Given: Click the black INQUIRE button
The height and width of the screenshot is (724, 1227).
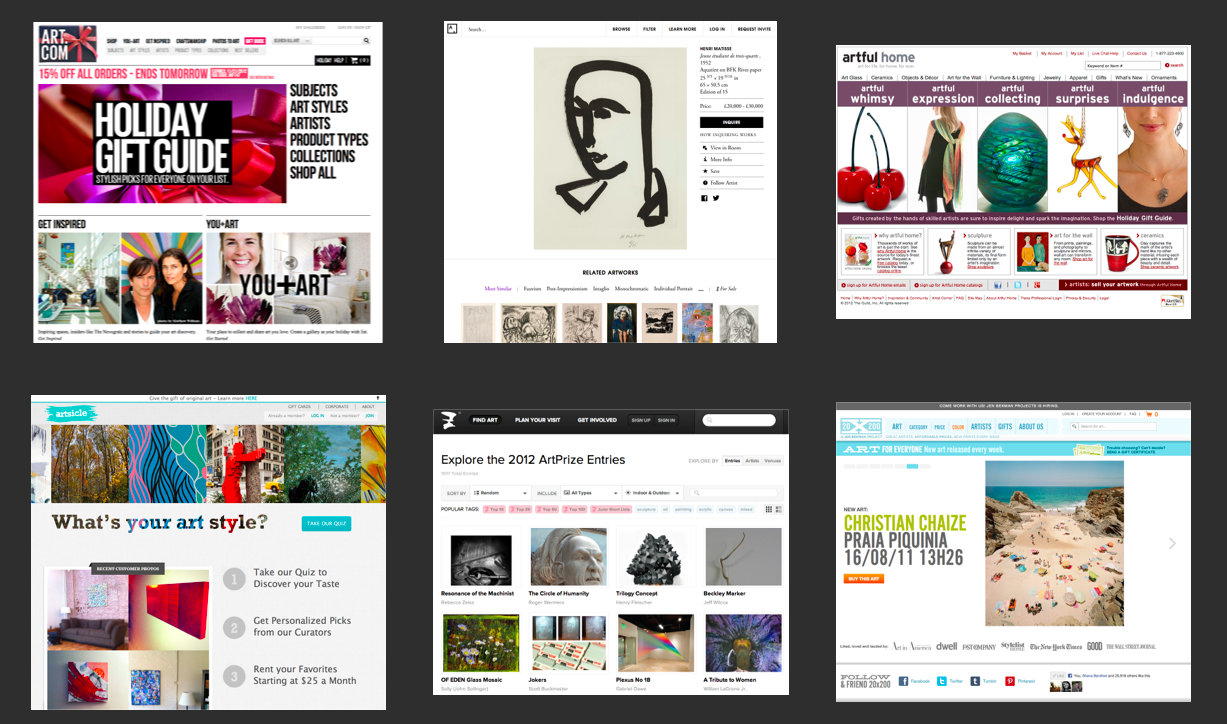Looking at the screenshot, I should pos(731,122).
